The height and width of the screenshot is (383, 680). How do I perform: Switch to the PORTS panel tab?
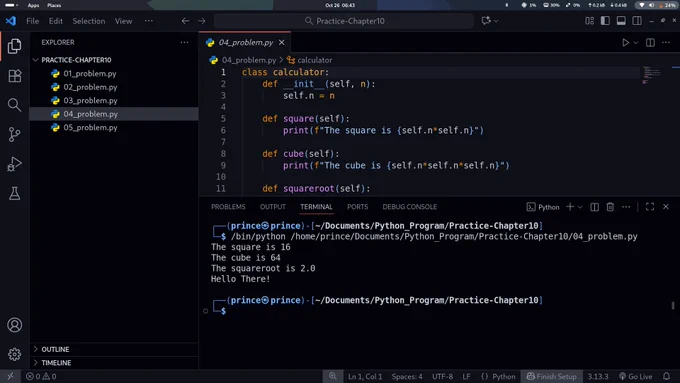357,207
